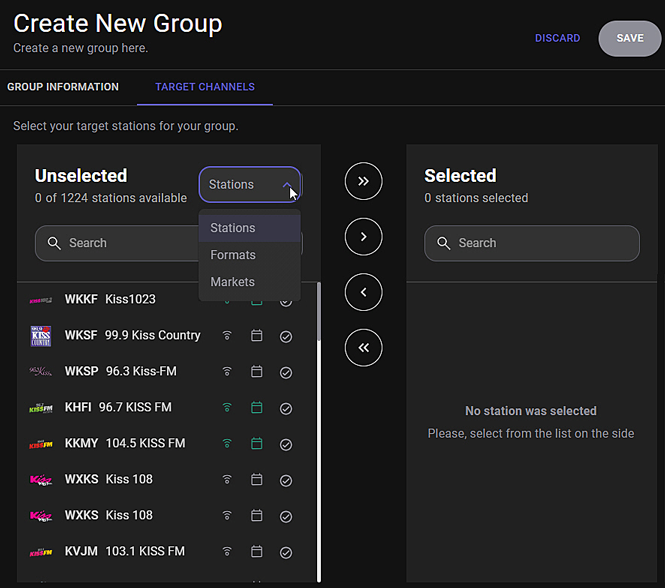Select the WKKF Kiss1023 station row
Screen dimensions: 665x588
pyautogui.click(x=166, y=300)
